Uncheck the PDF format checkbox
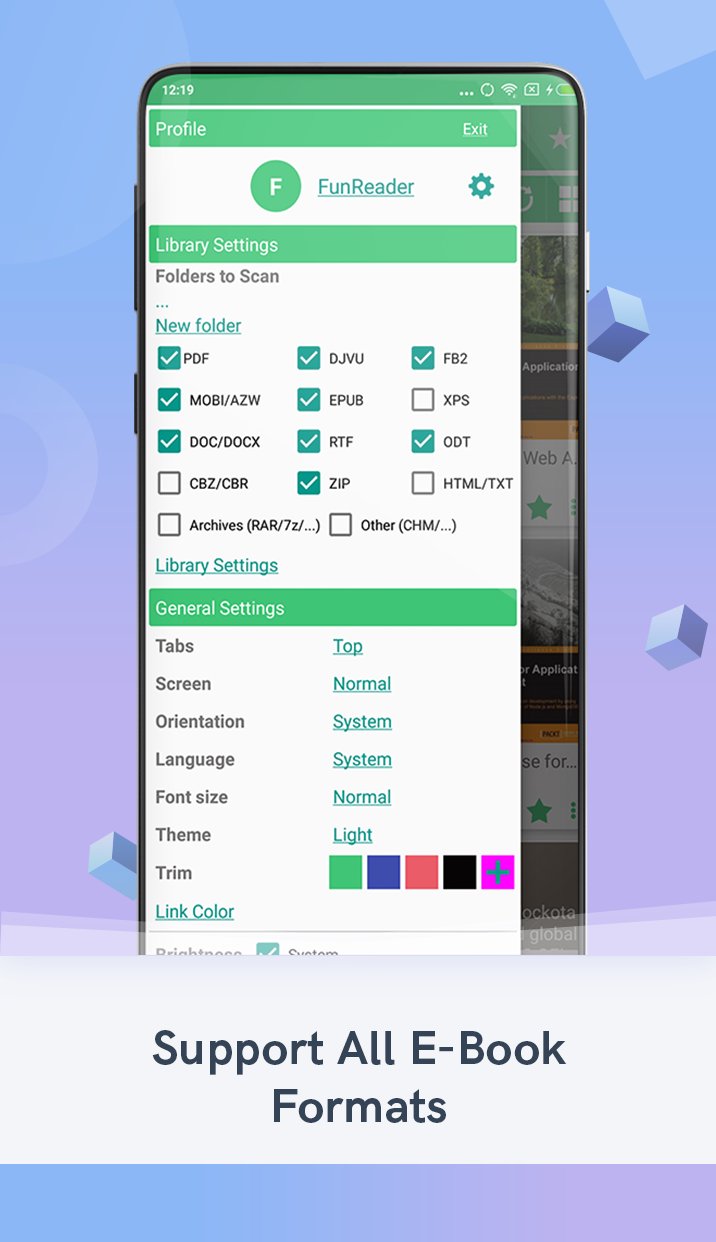Viewport: 716px width, 1242px height. [x=169, y=358]
